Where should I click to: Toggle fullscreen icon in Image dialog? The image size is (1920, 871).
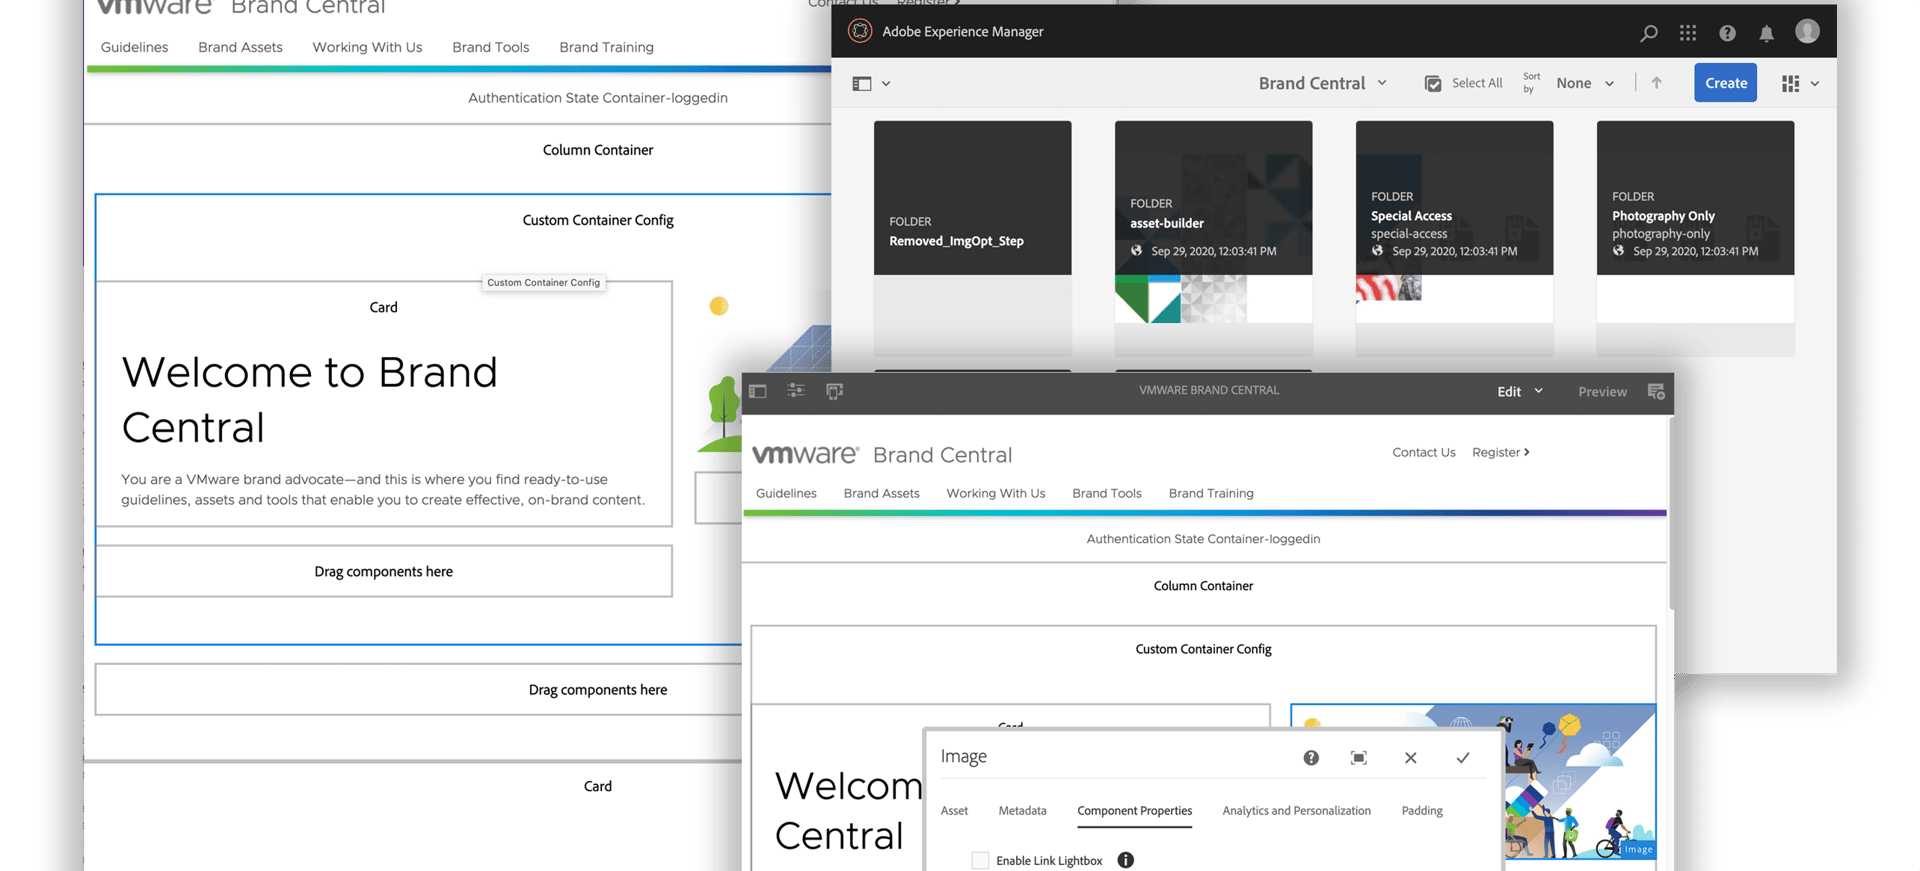point(1358,758)
